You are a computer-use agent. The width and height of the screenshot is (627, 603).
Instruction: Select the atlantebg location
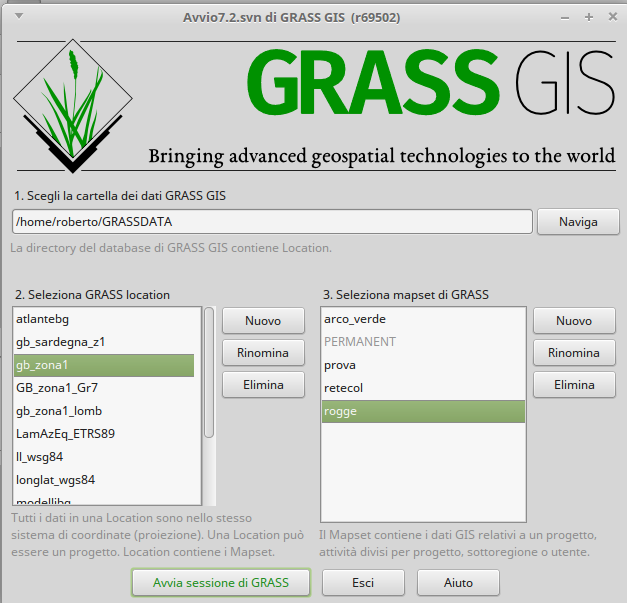point(104,319)
